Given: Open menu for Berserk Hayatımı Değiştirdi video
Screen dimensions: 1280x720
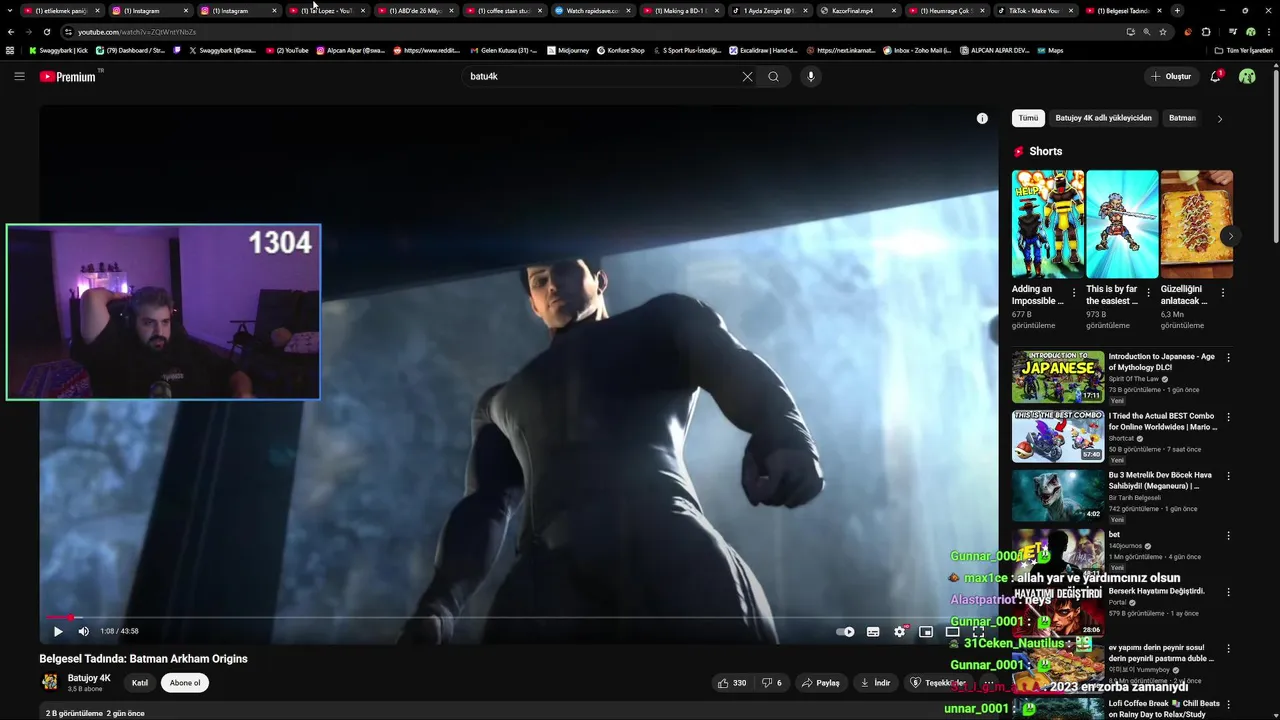Looking at the screenshot, I should [x=1229, y=592].
